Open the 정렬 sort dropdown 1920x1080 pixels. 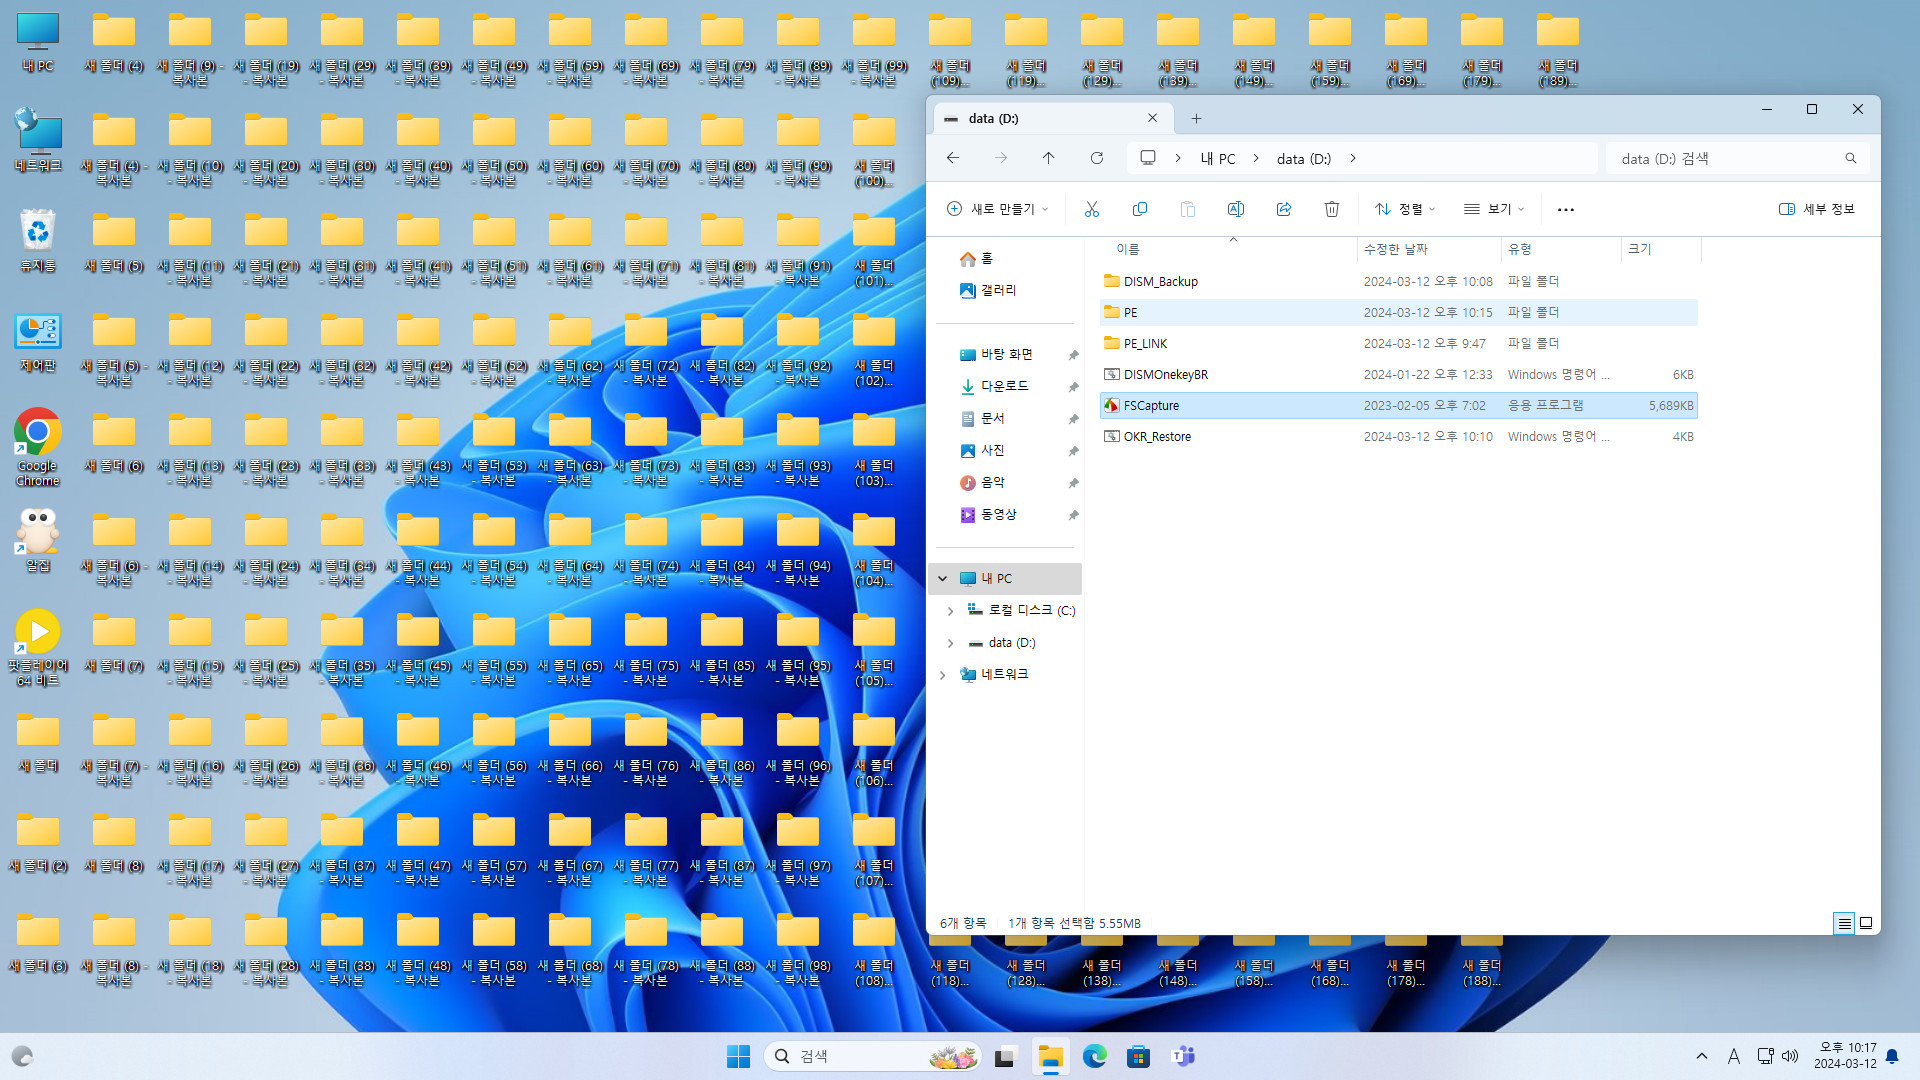point(1405,209)
